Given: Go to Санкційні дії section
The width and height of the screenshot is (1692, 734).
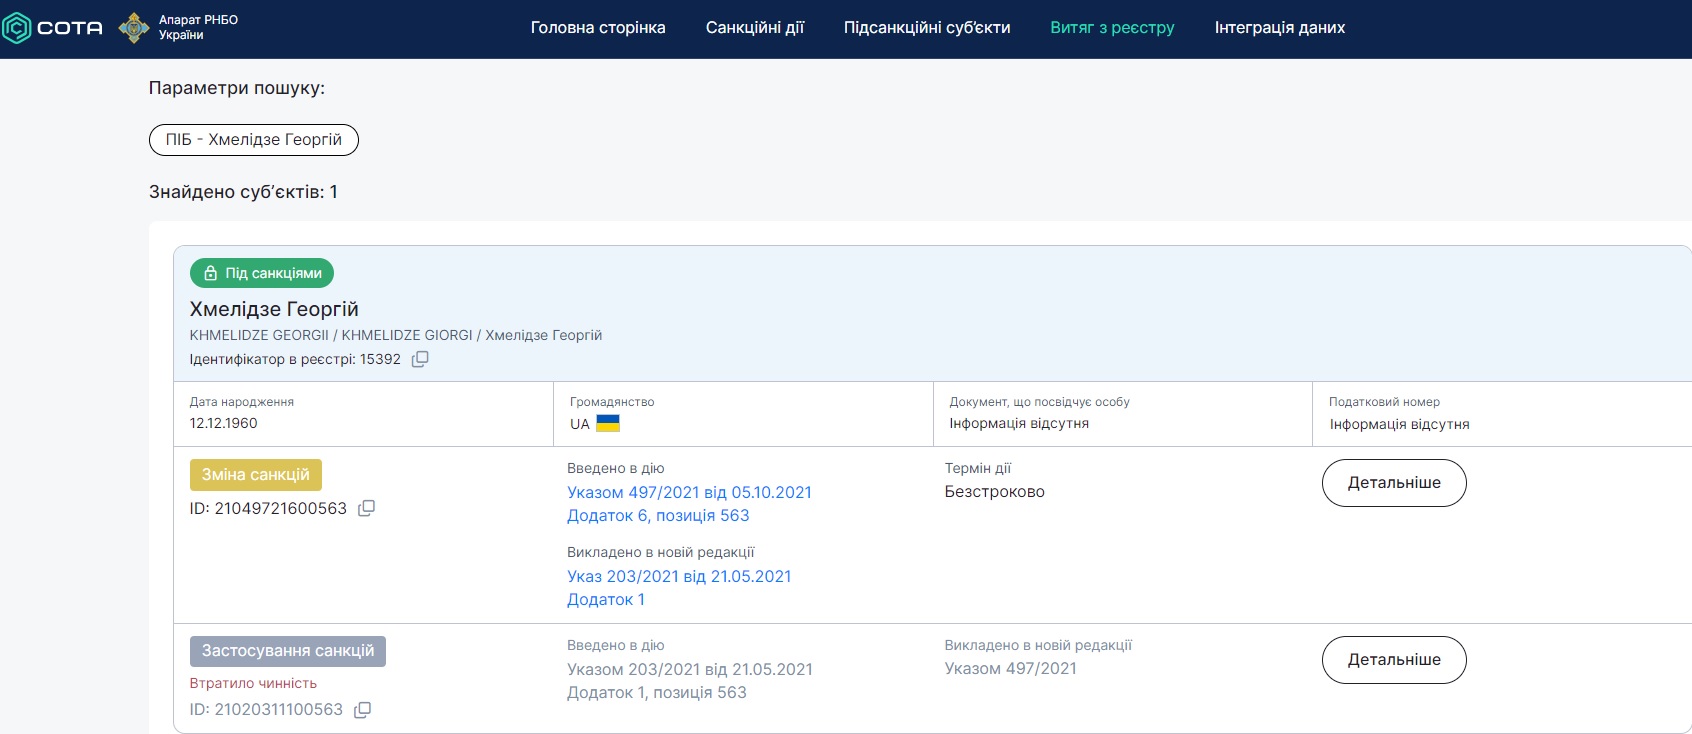Looking at the screenshot, I should click(755, 28).
